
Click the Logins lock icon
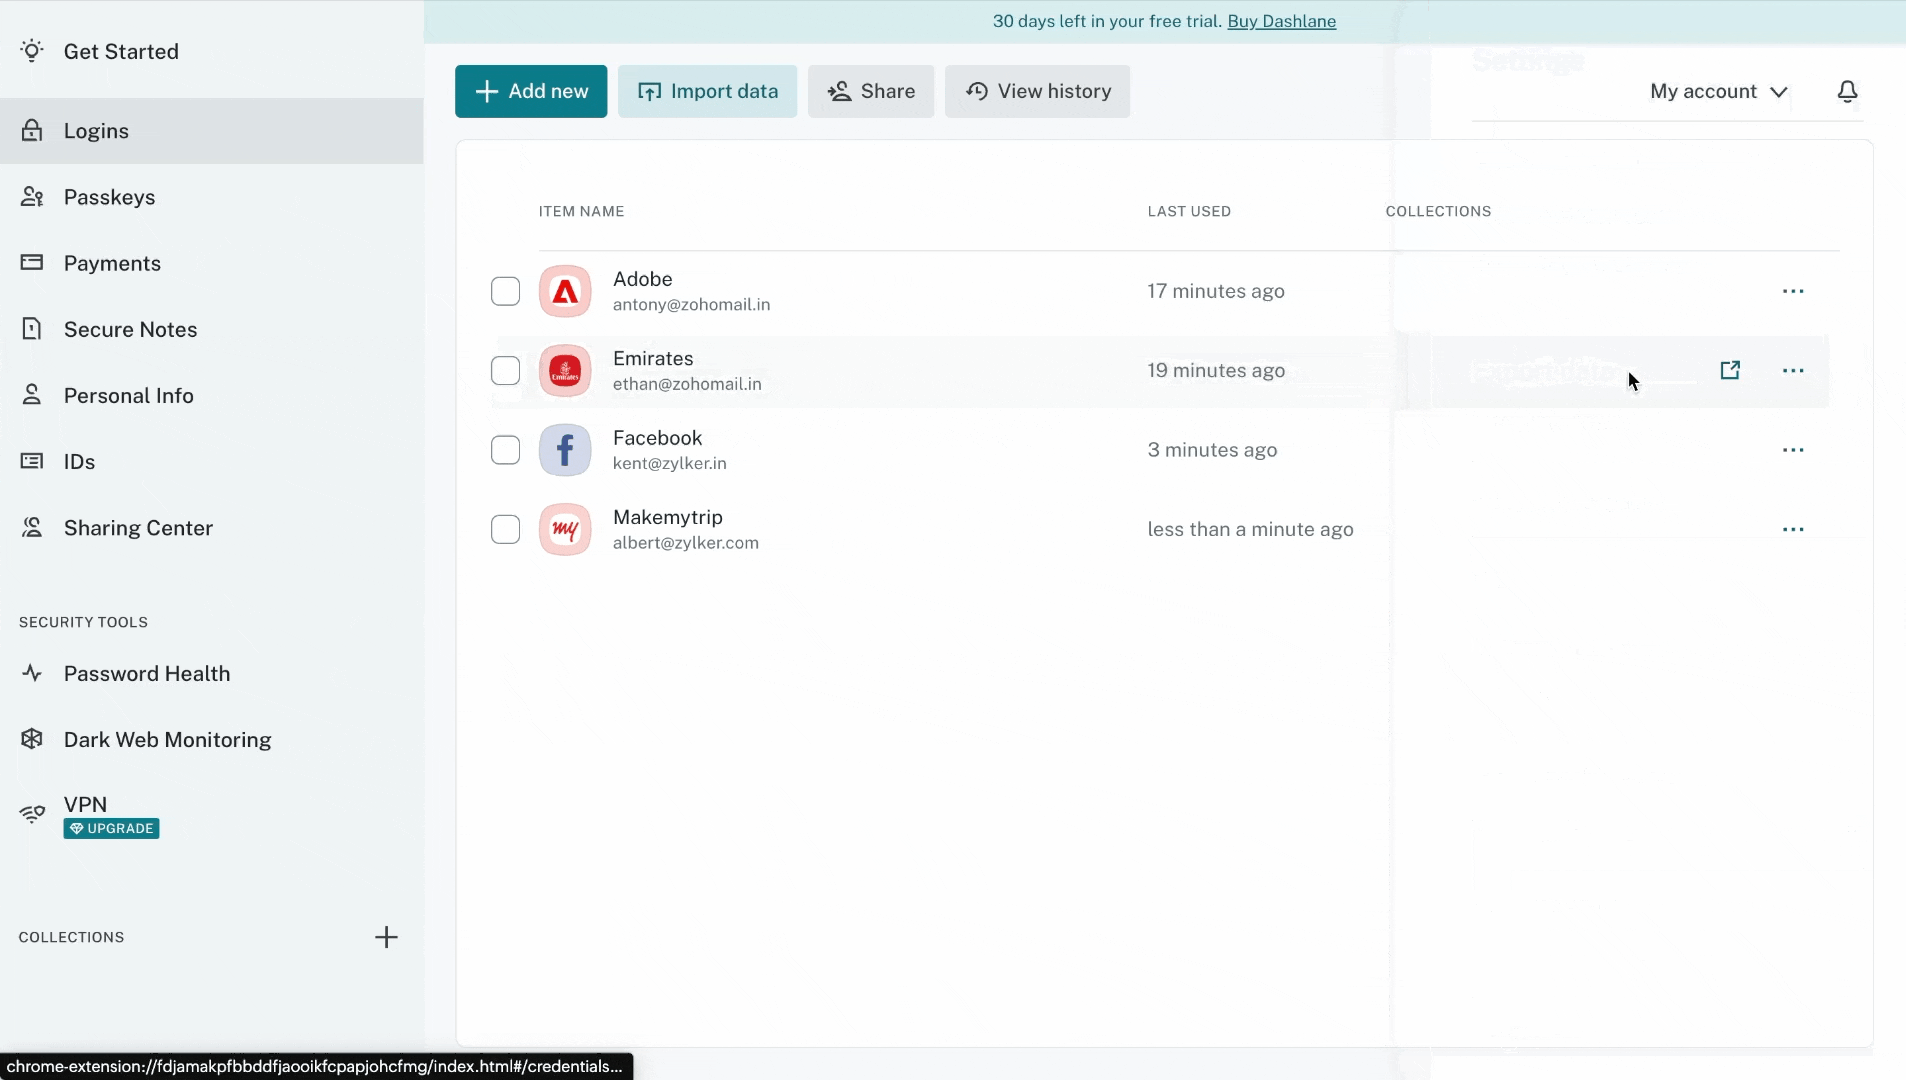pos(32,130)
